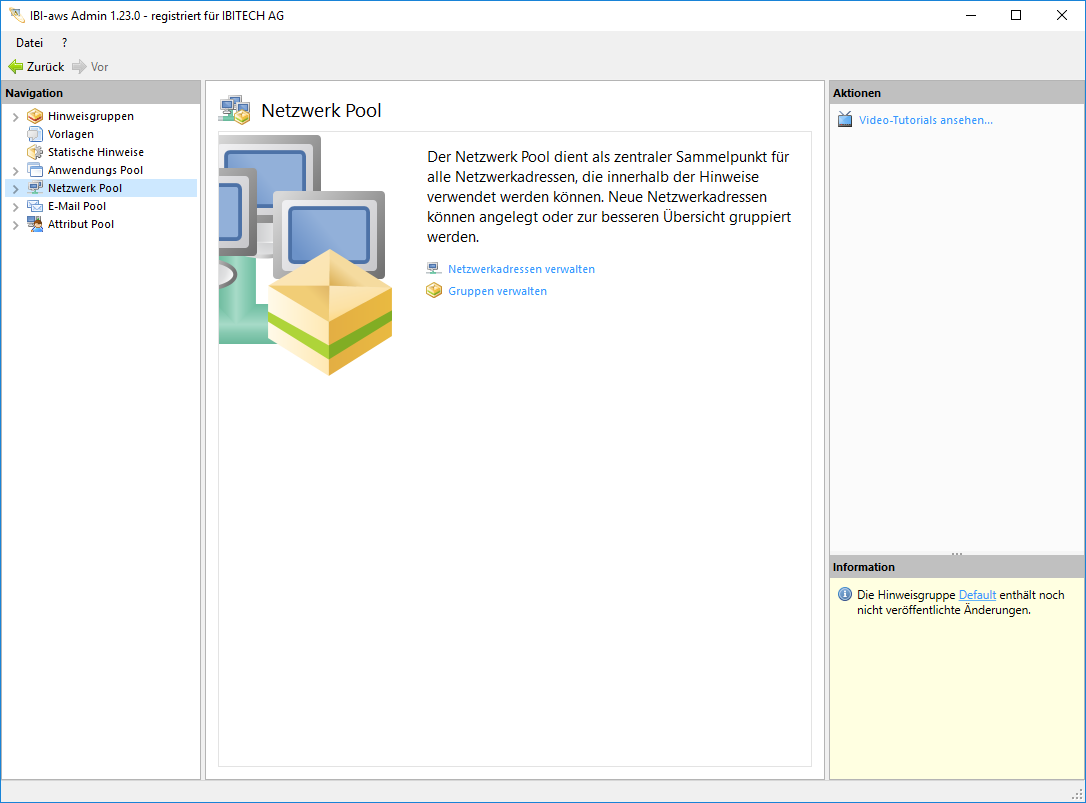Click the E-Mail Pool icon
This screenshot has width=1086, height=803.
pos(35,206)
